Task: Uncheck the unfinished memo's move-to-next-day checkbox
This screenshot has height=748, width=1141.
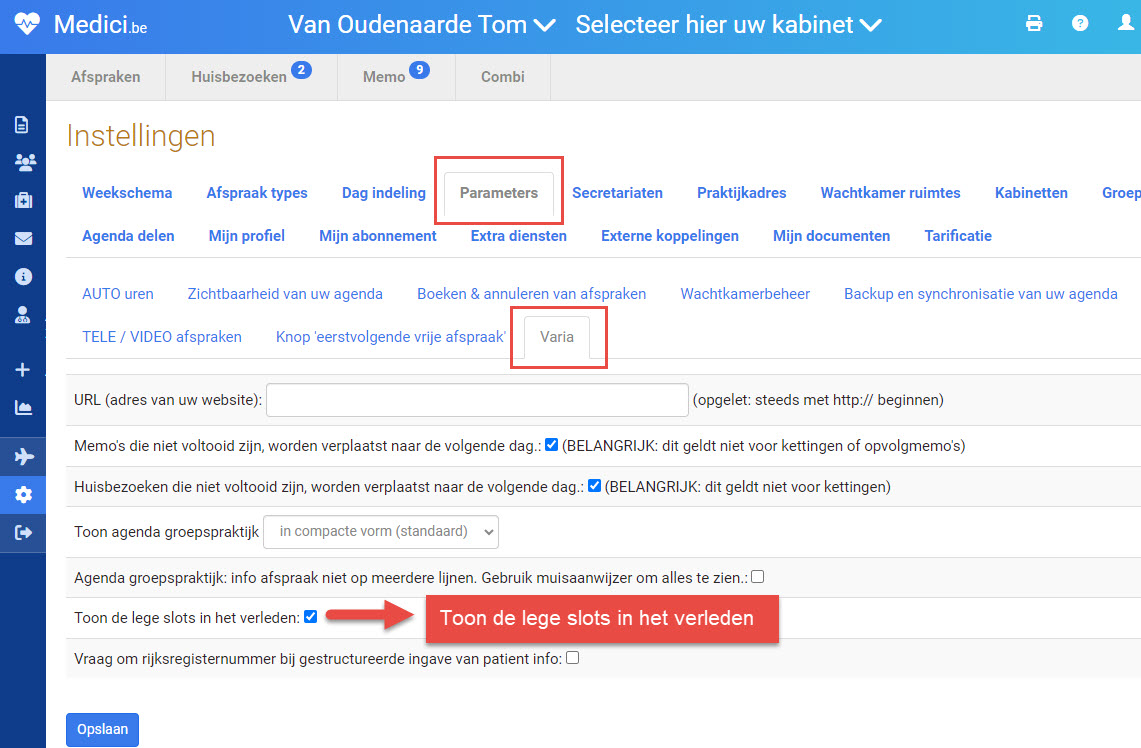Action: tap(552, 445)
